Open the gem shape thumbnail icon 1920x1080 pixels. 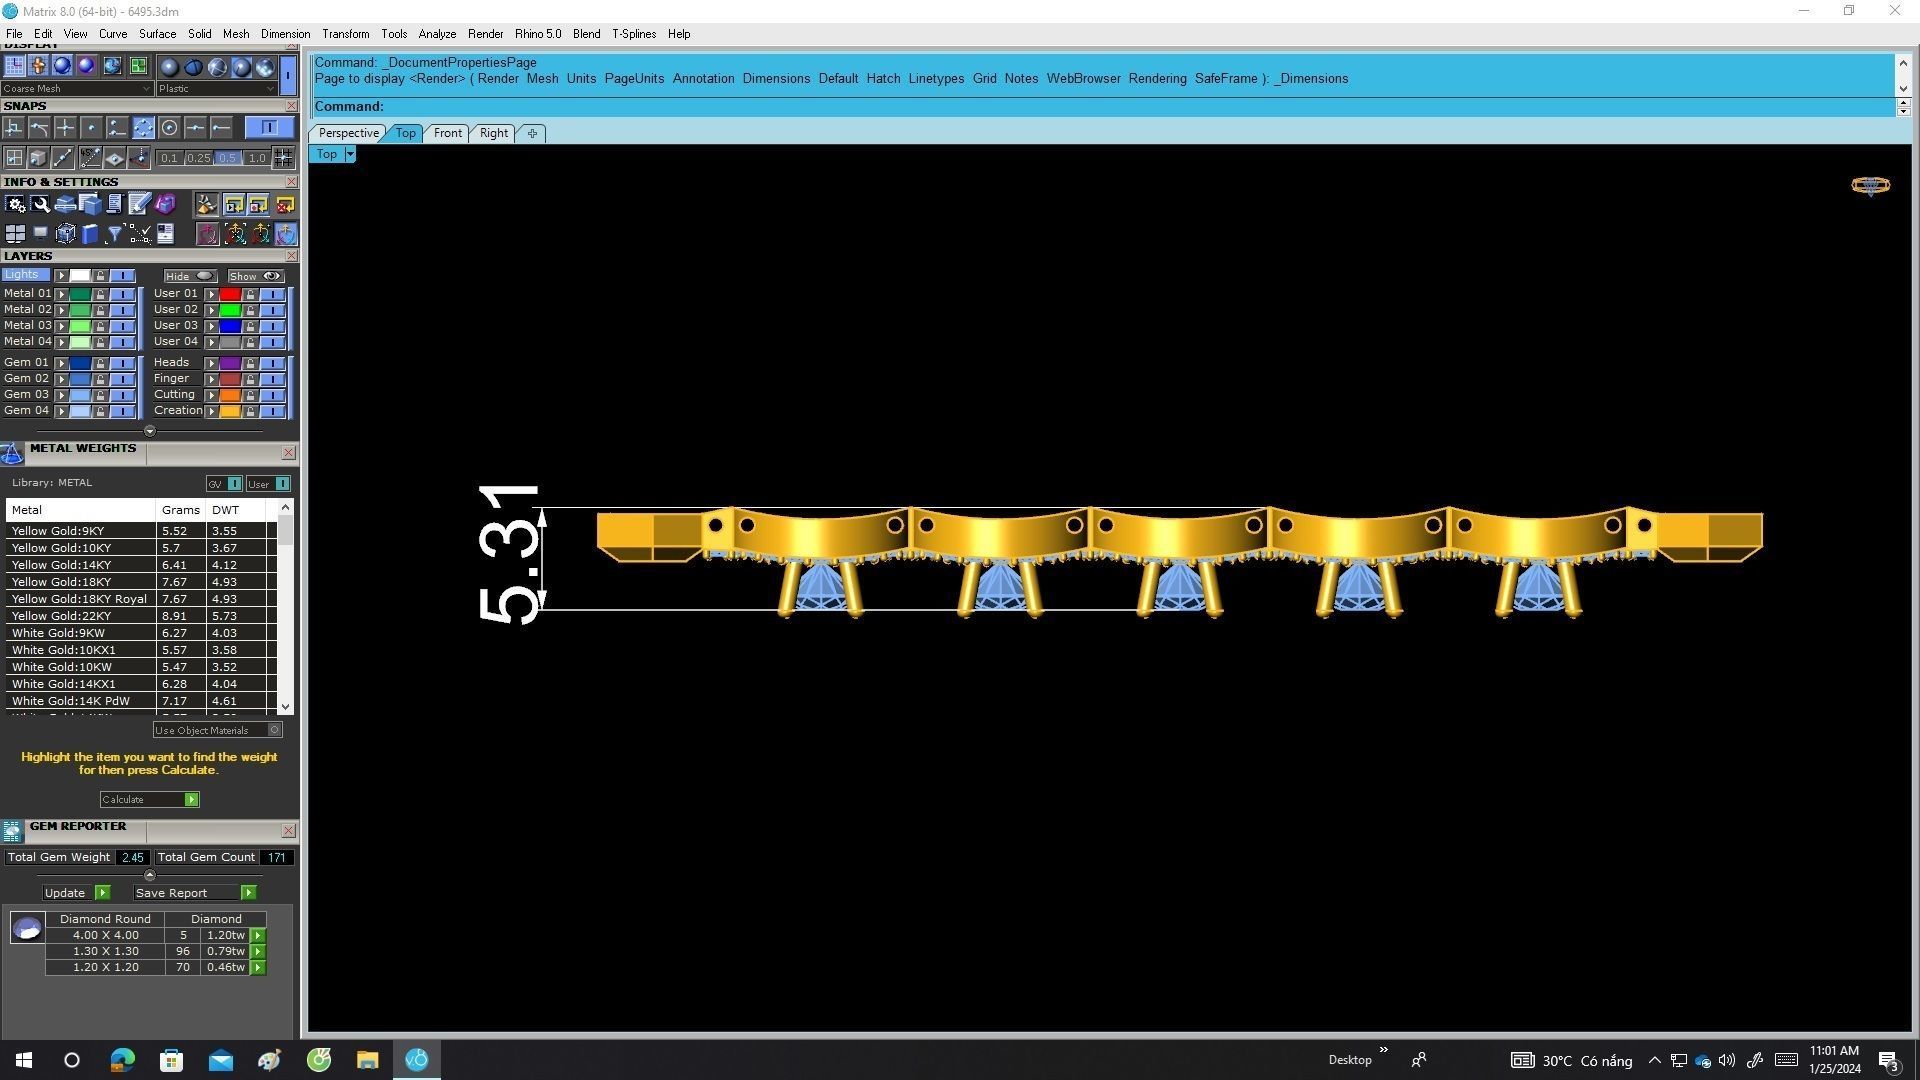(x=27, y=929)
